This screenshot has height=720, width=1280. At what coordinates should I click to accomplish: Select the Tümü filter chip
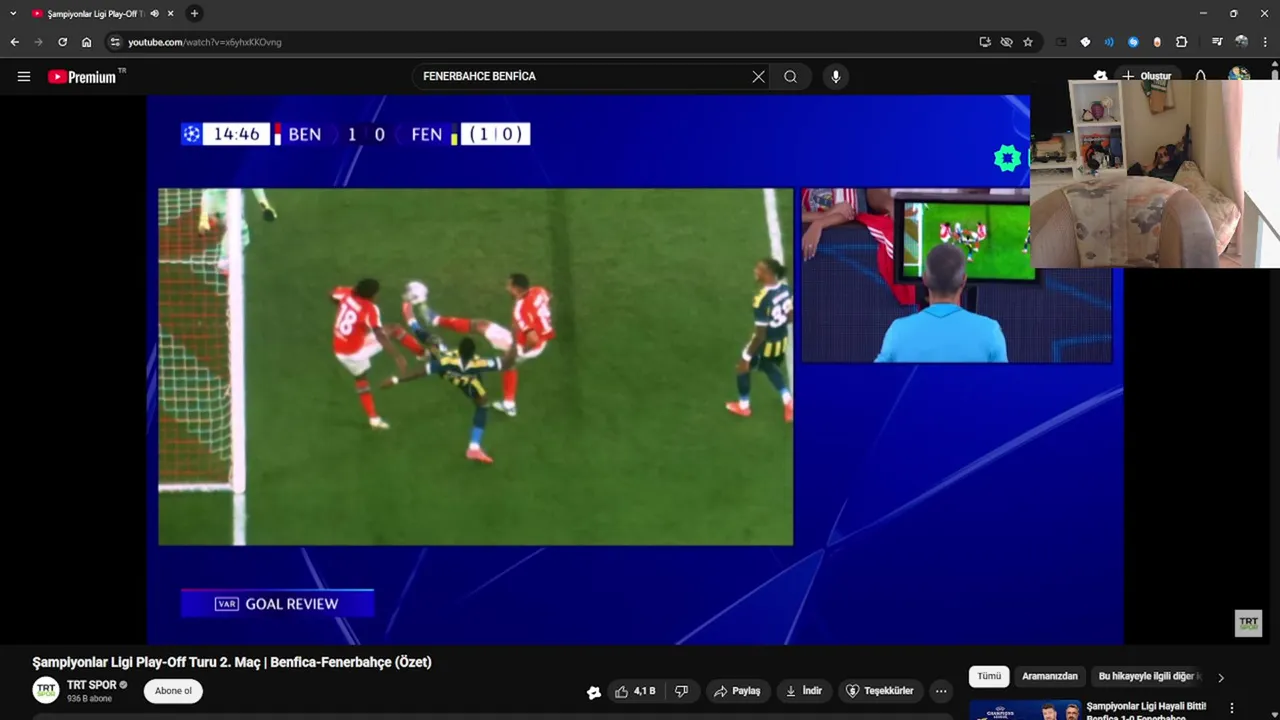click(x=989, y=677)
